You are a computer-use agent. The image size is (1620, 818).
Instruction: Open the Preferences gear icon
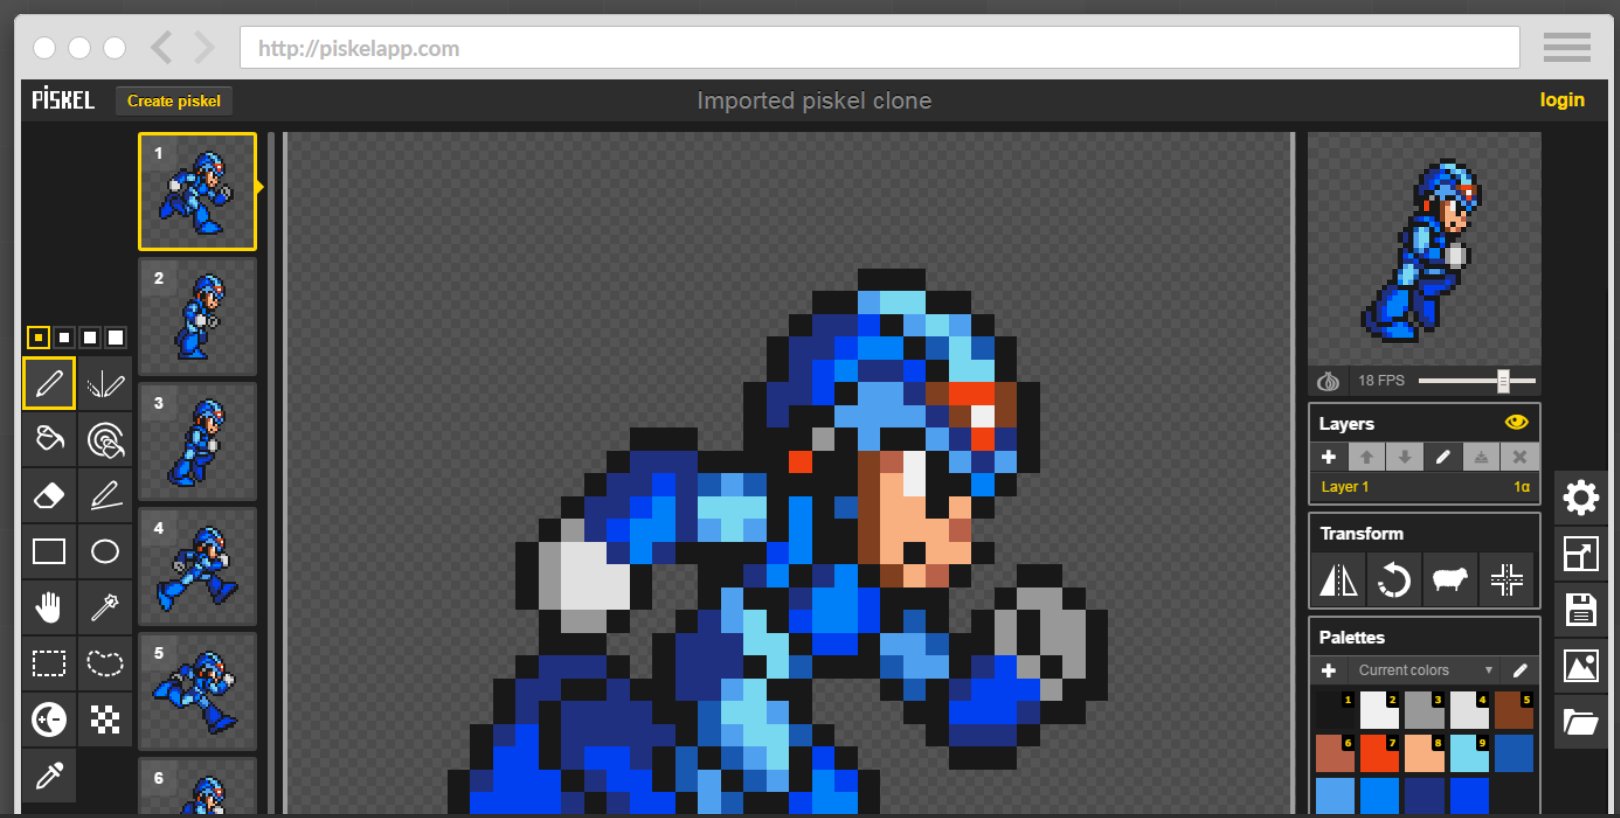click(x=1581, y=497)
